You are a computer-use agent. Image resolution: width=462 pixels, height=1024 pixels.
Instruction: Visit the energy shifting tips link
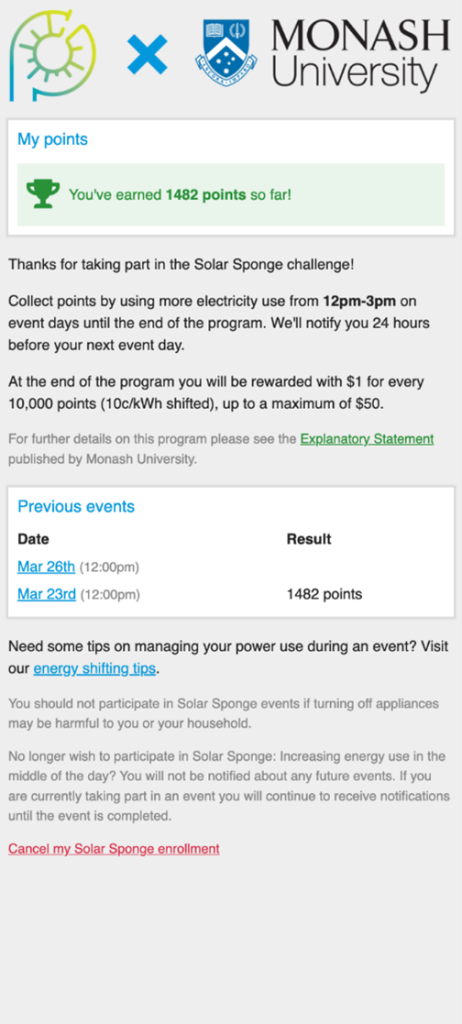95,669
